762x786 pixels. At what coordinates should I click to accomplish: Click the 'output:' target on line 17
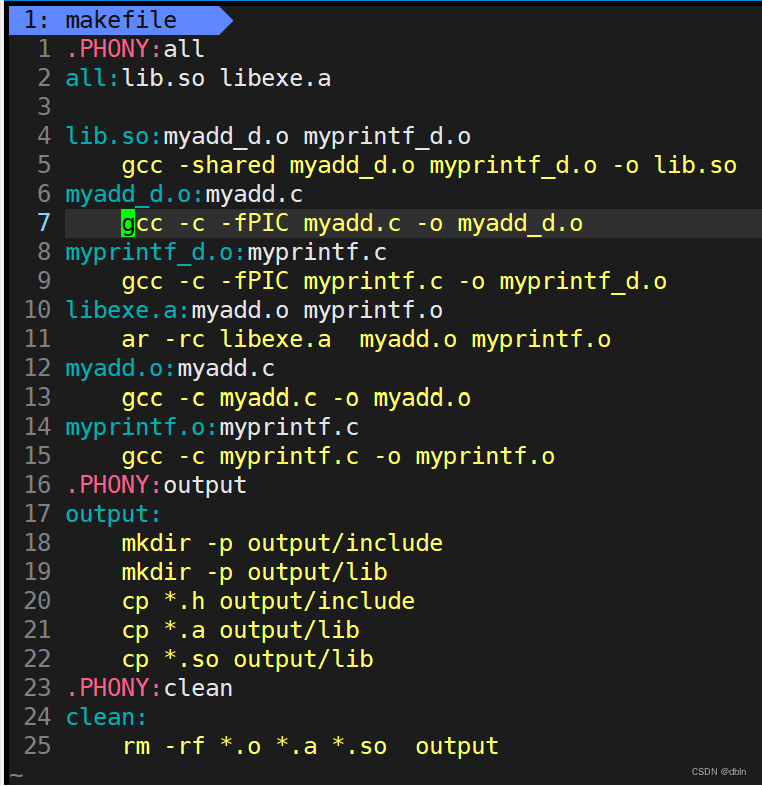pos(113,514)
